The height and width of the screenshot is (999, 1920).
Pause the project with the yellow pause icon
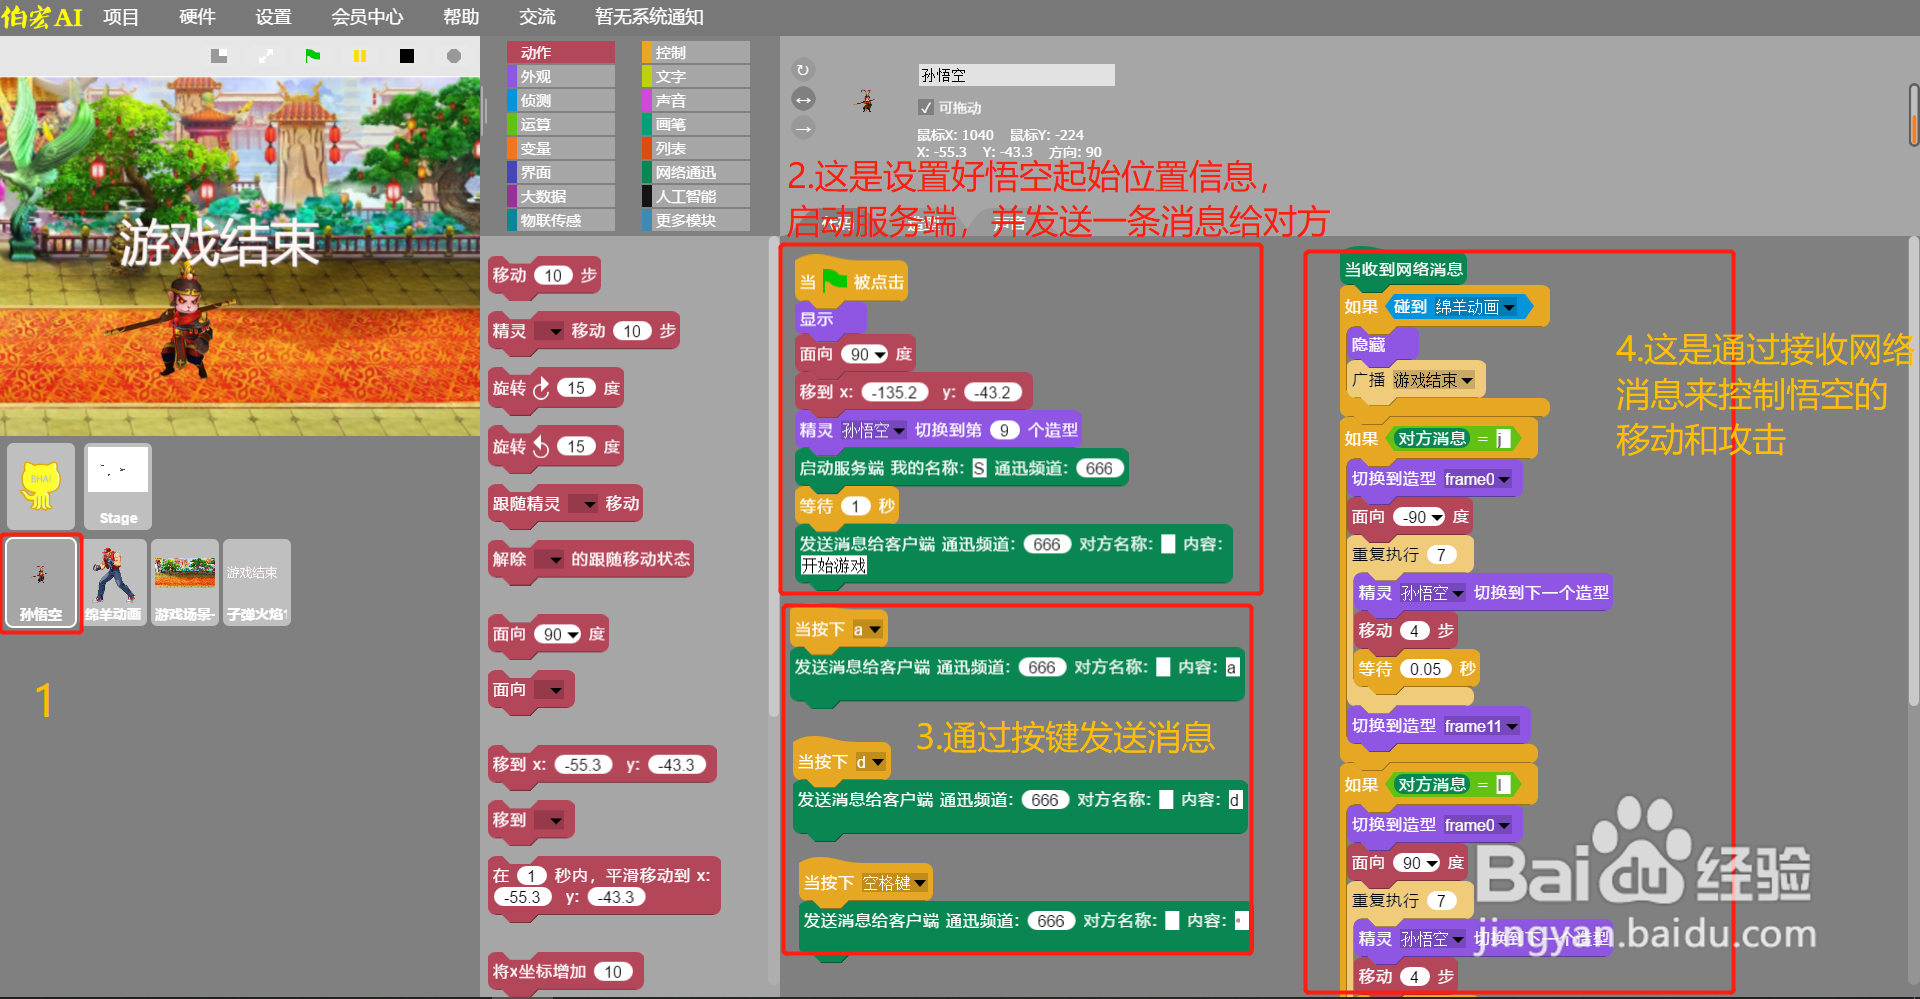coord(360,56)
